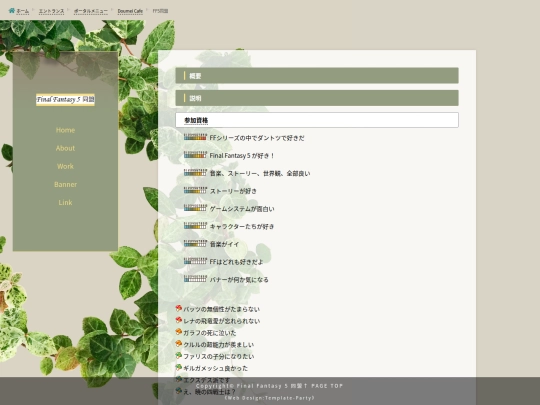Select Home in sidebar menu
This screenshot has height=405, width=540.
65,130
